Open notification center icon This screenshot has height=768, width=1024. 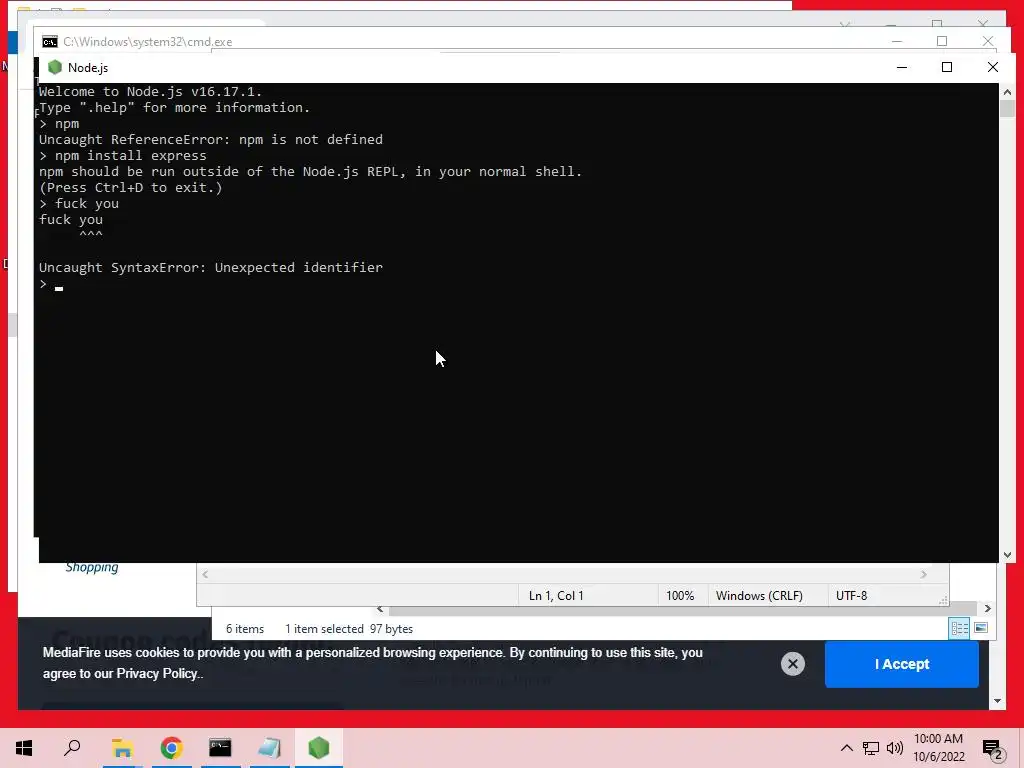point(993,749)
